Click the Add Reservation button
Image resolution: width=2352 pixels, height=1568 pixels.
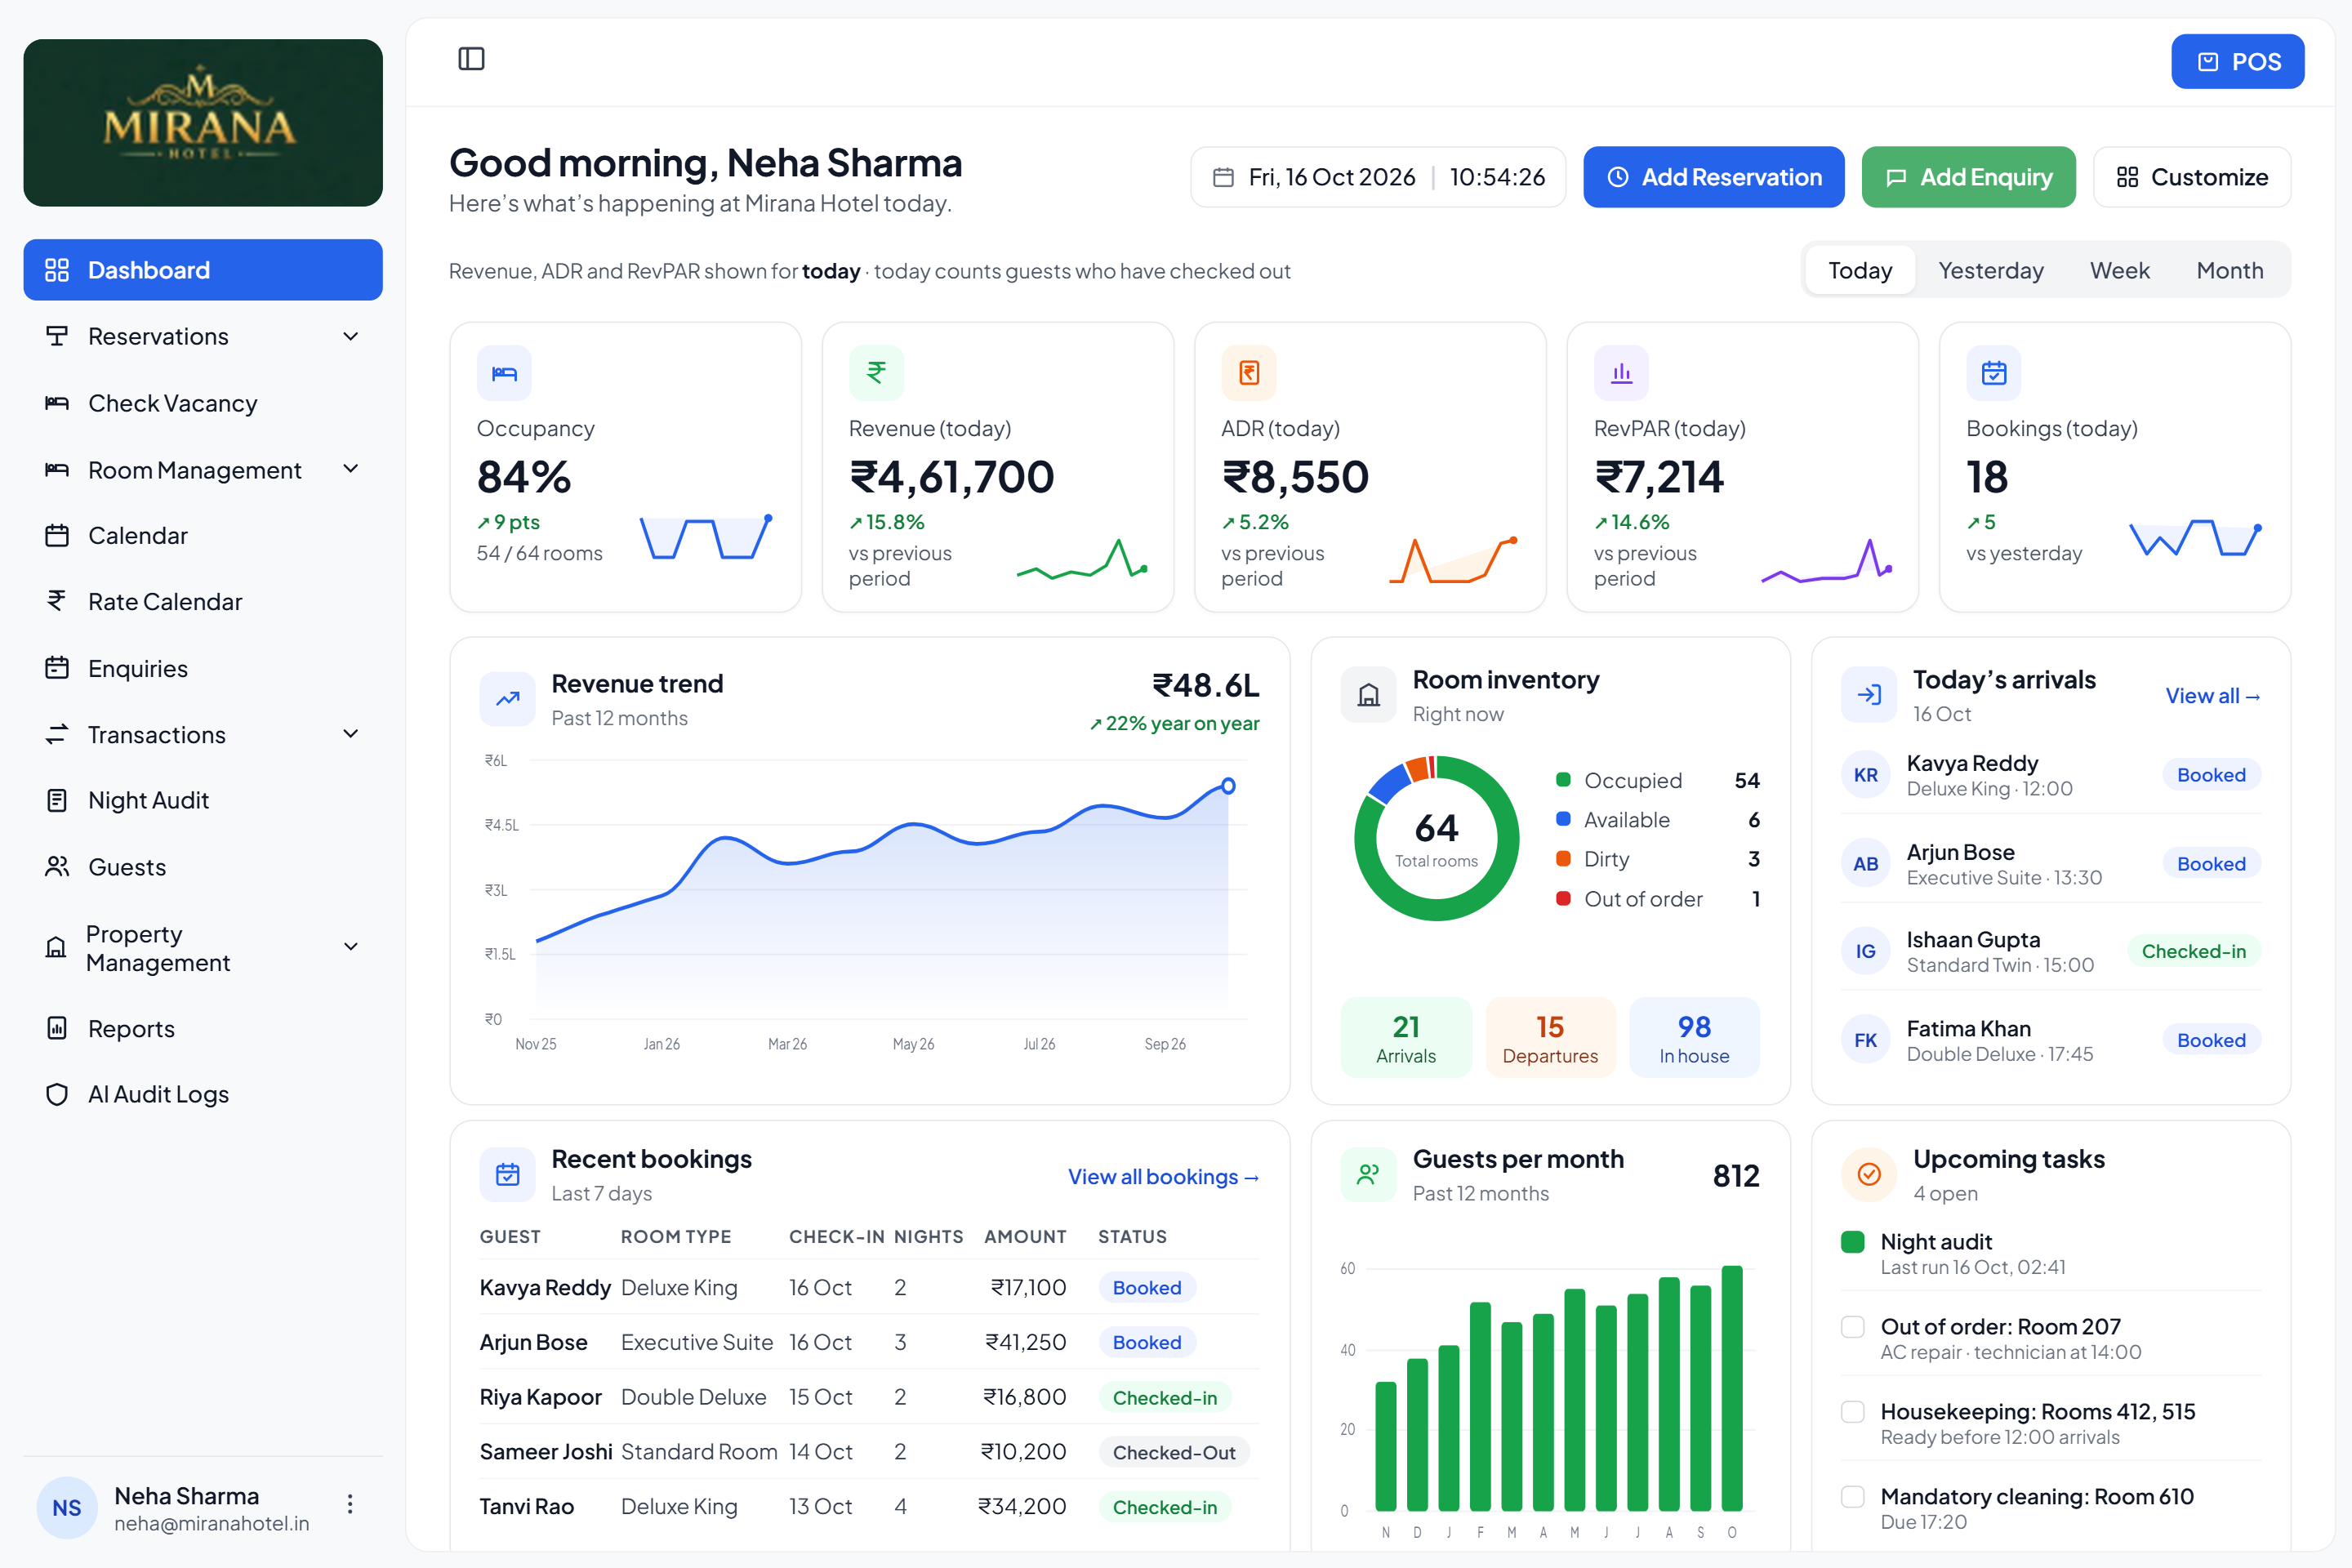(x=1714, y=177)
